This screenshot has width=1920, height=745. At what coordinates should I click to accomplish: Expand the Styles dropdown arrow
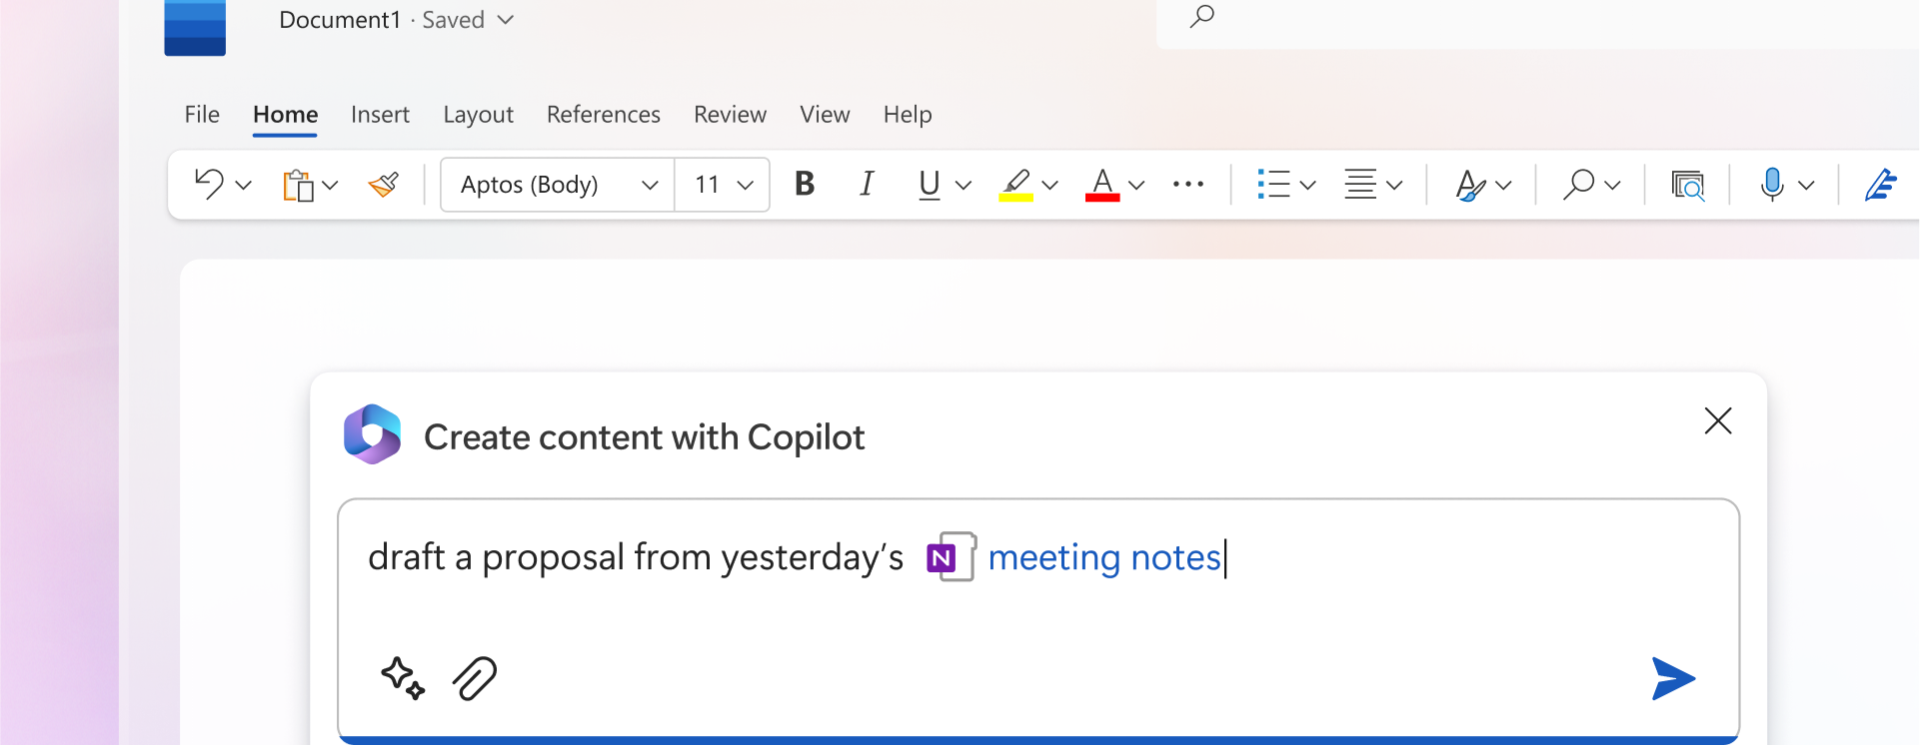pyautogui.click(x=1503, y=185)
